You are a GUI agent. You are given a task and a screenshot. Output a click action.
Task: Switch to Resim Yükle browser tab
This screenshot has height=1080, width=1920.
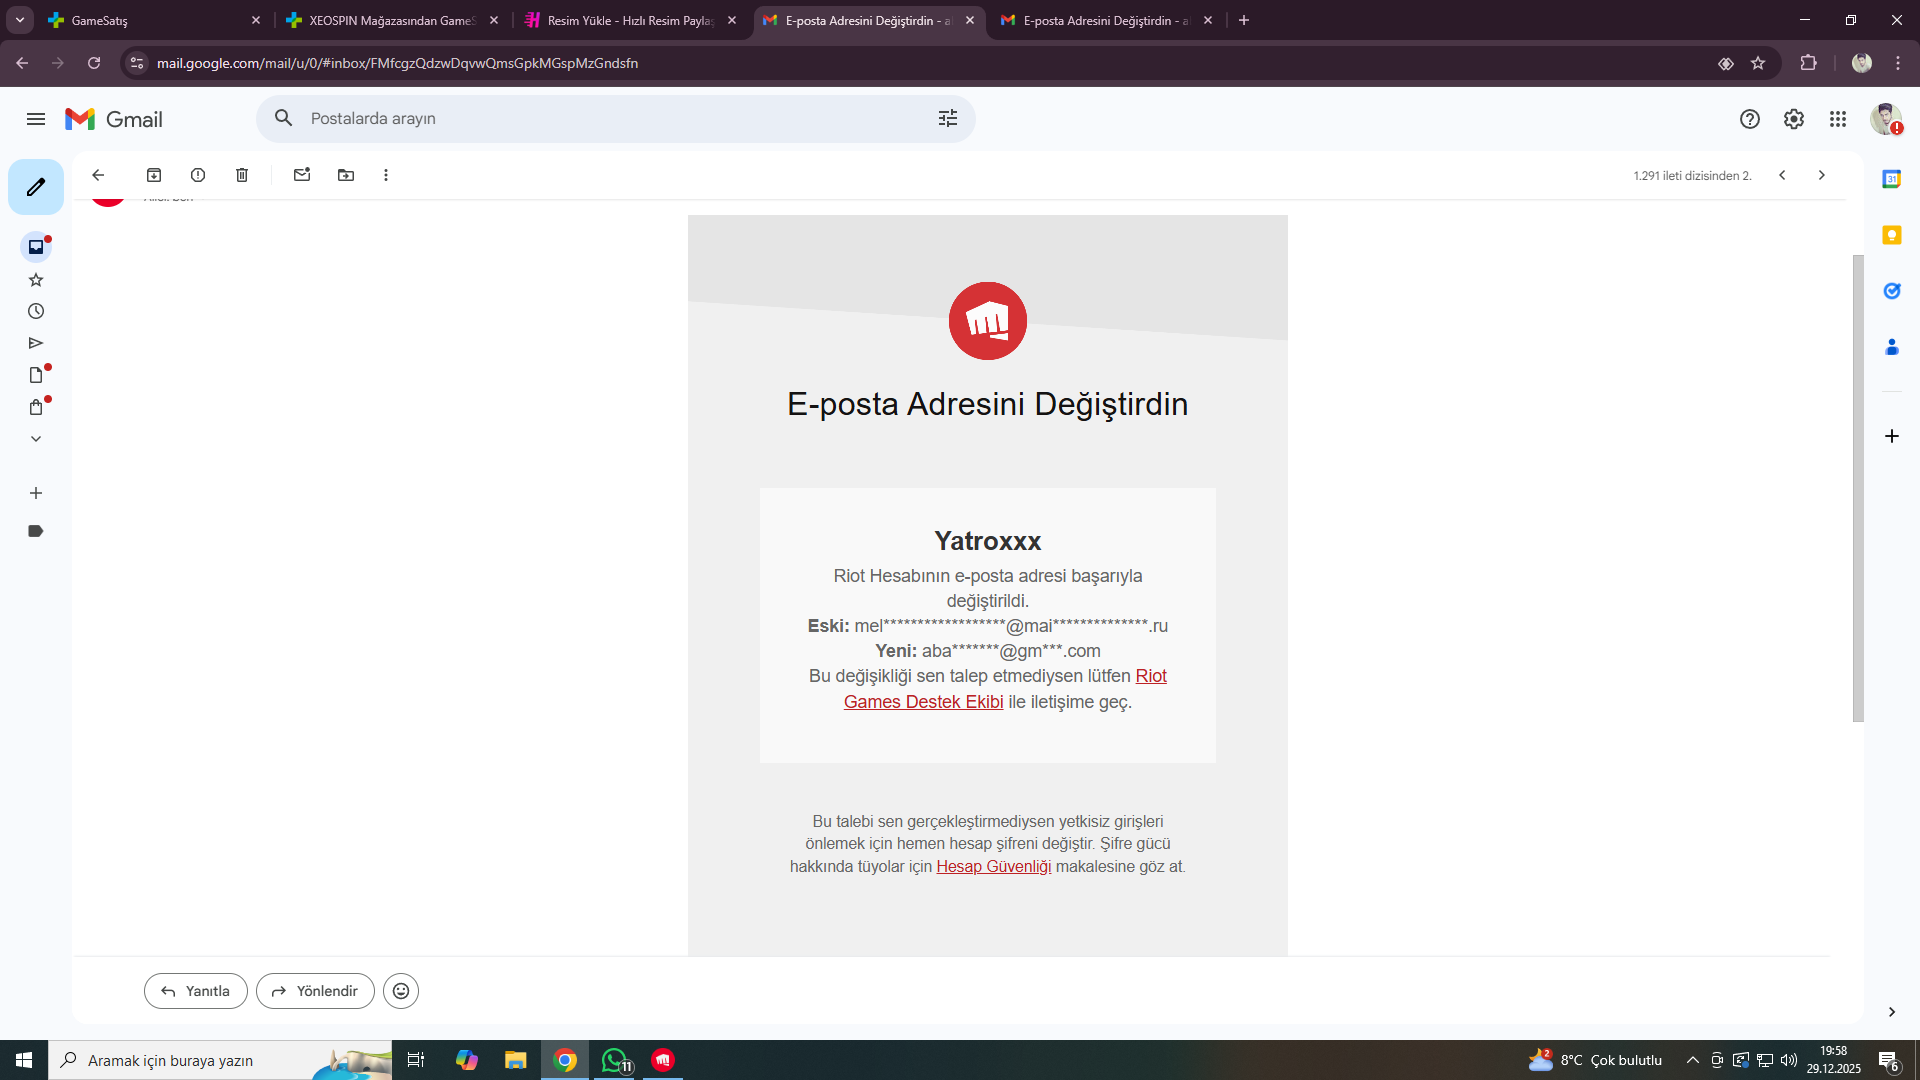630,20
